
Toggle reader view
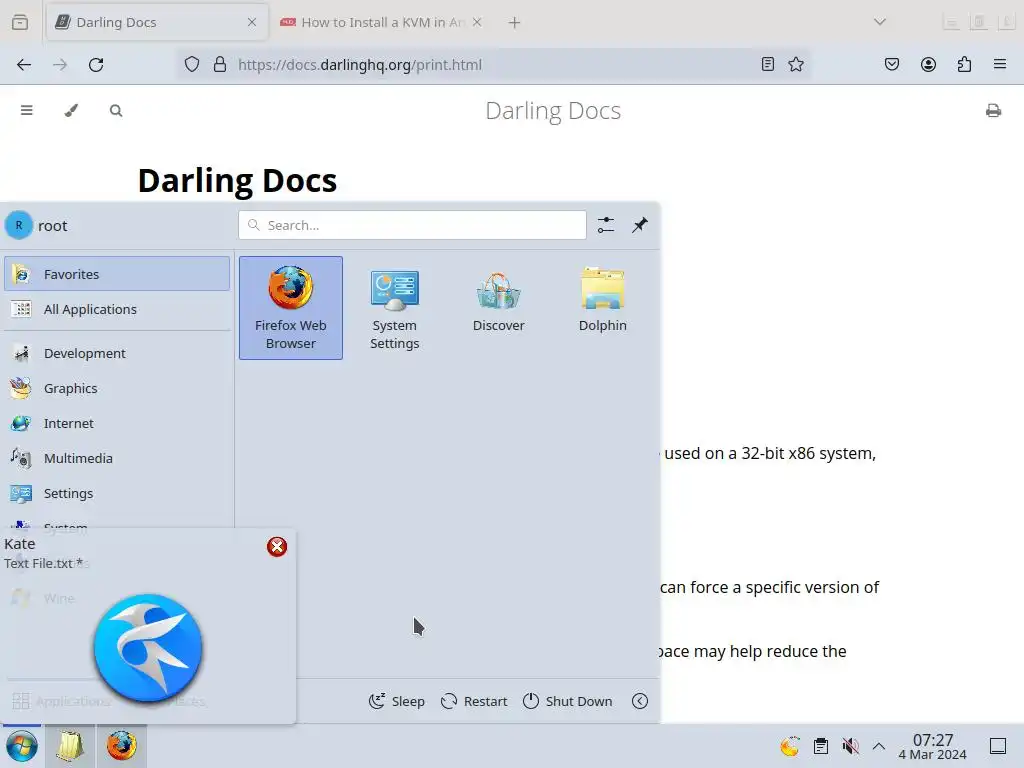768,65
